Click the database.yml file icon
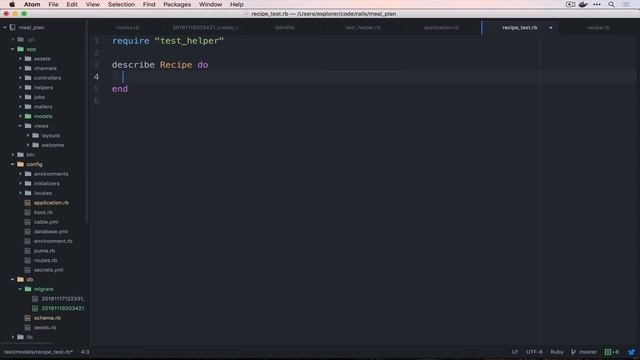 click(27, 231)
